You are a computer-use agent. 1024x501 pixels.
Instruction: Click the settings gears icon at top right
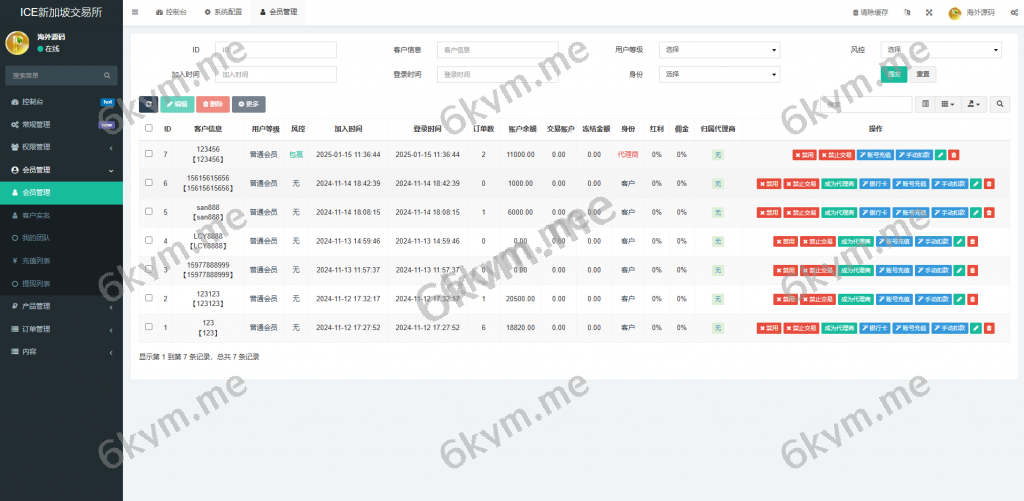pyautogui.click(x=1014, y=12)
